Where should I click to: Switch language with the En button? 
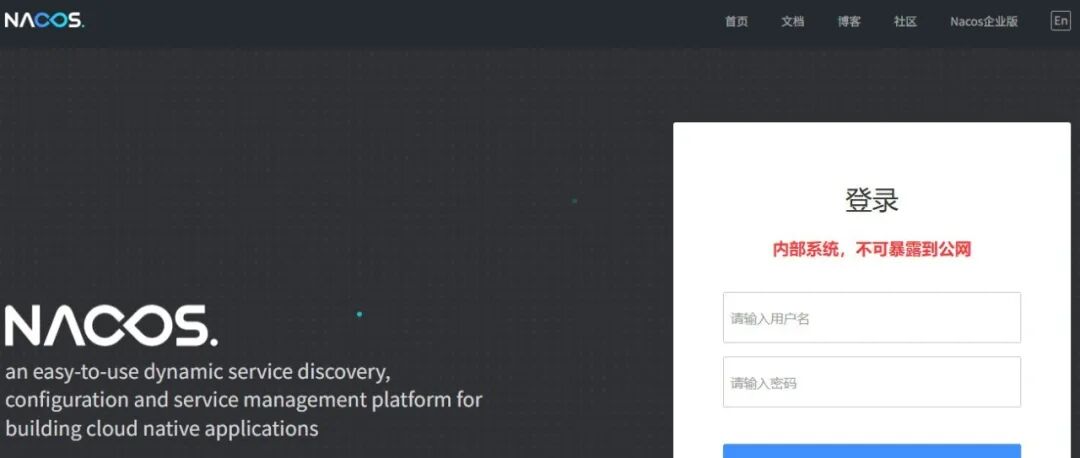point(1061,21)
